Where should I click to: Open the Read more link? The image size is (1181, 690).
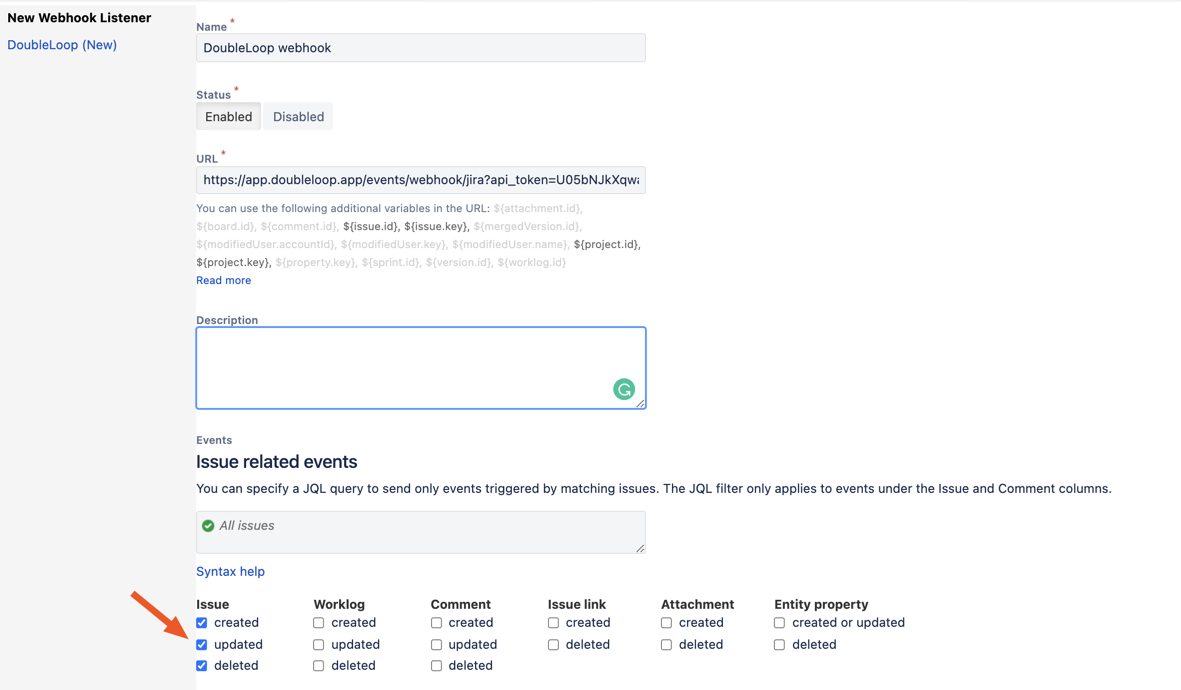coord(224,280)
